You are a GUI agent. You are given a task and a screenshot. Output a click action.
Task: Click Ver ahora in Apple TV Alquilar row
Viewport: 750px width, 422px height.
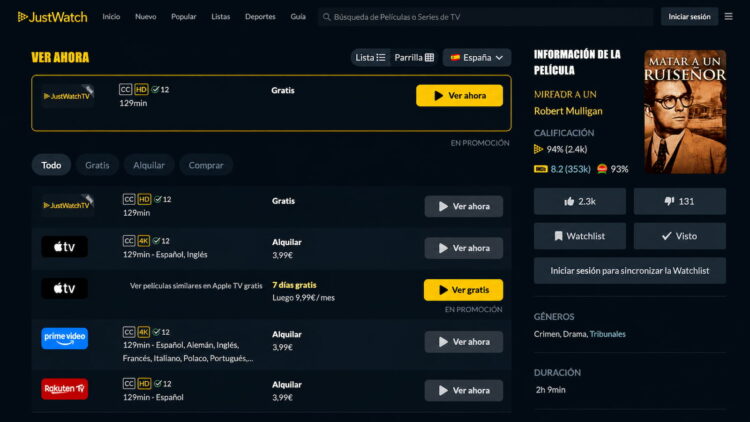point(463,248)
